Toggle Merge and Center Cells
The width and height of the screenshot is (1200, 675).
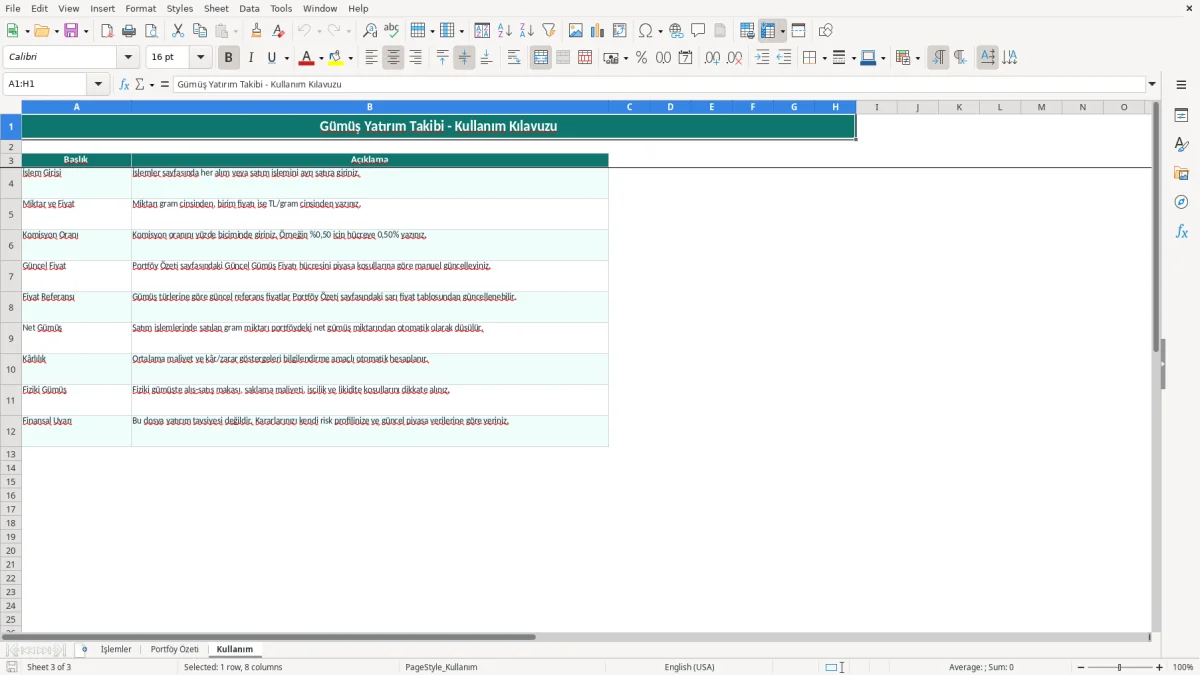point(541,58)
